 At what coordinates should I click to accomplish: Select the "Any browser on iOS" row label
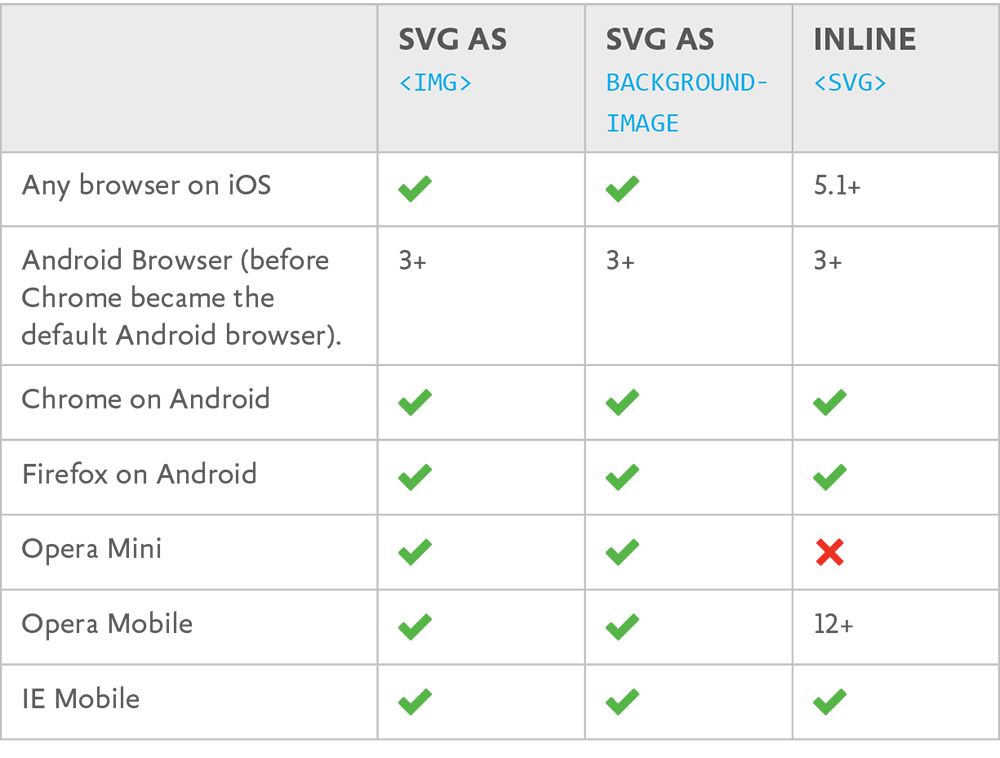tap(146, 185)
